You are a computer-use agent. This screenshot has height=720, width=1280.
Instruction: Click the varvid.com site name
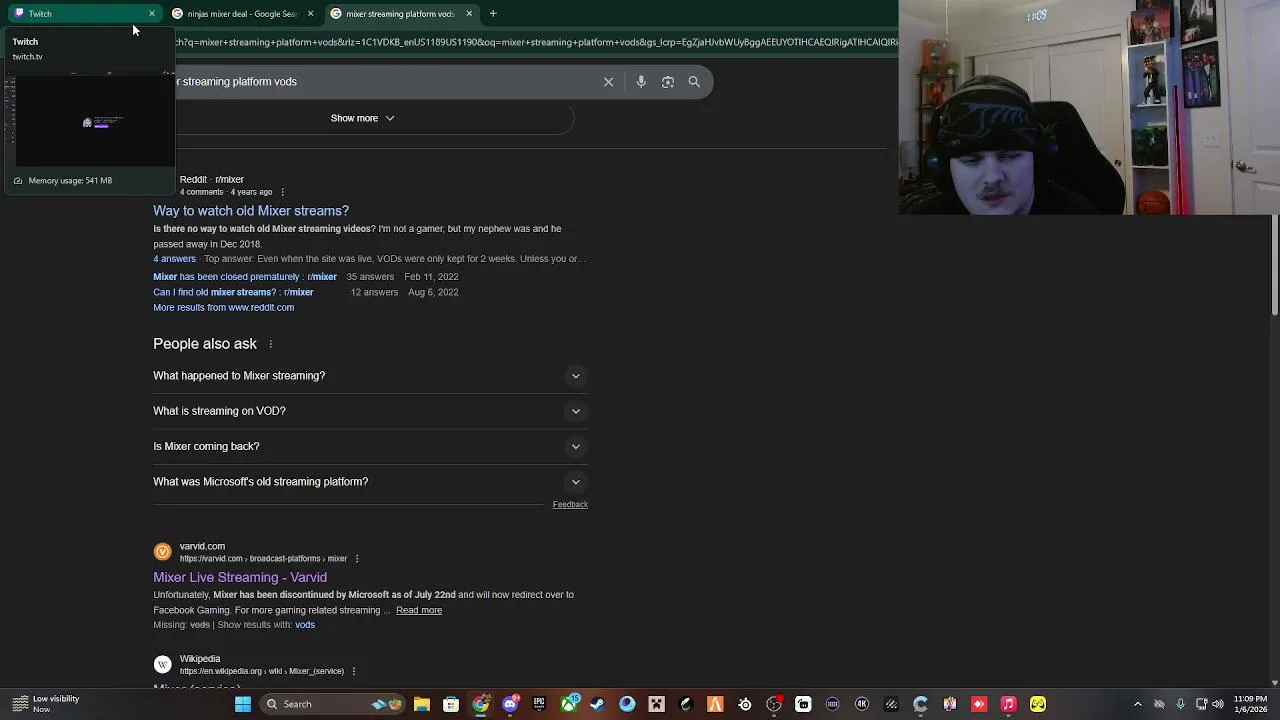tap(202, 546)
